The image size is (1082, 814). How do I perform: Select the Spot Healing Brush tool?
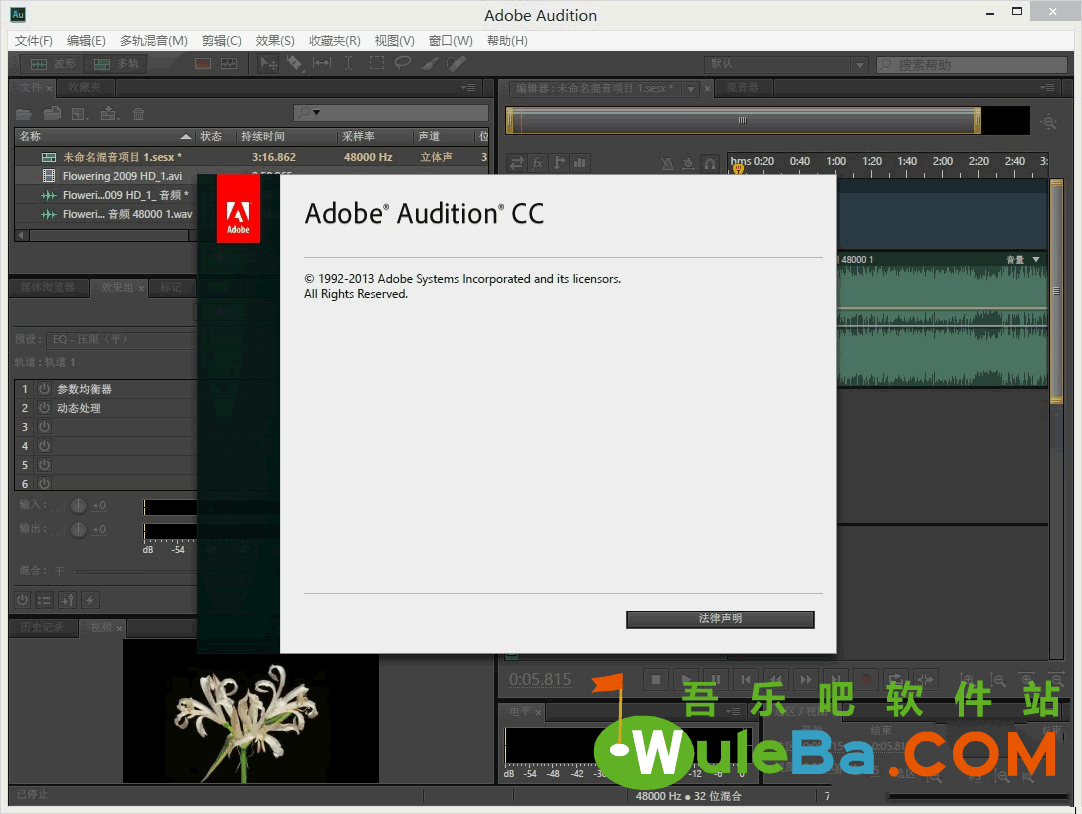click(x=456, y=63)
